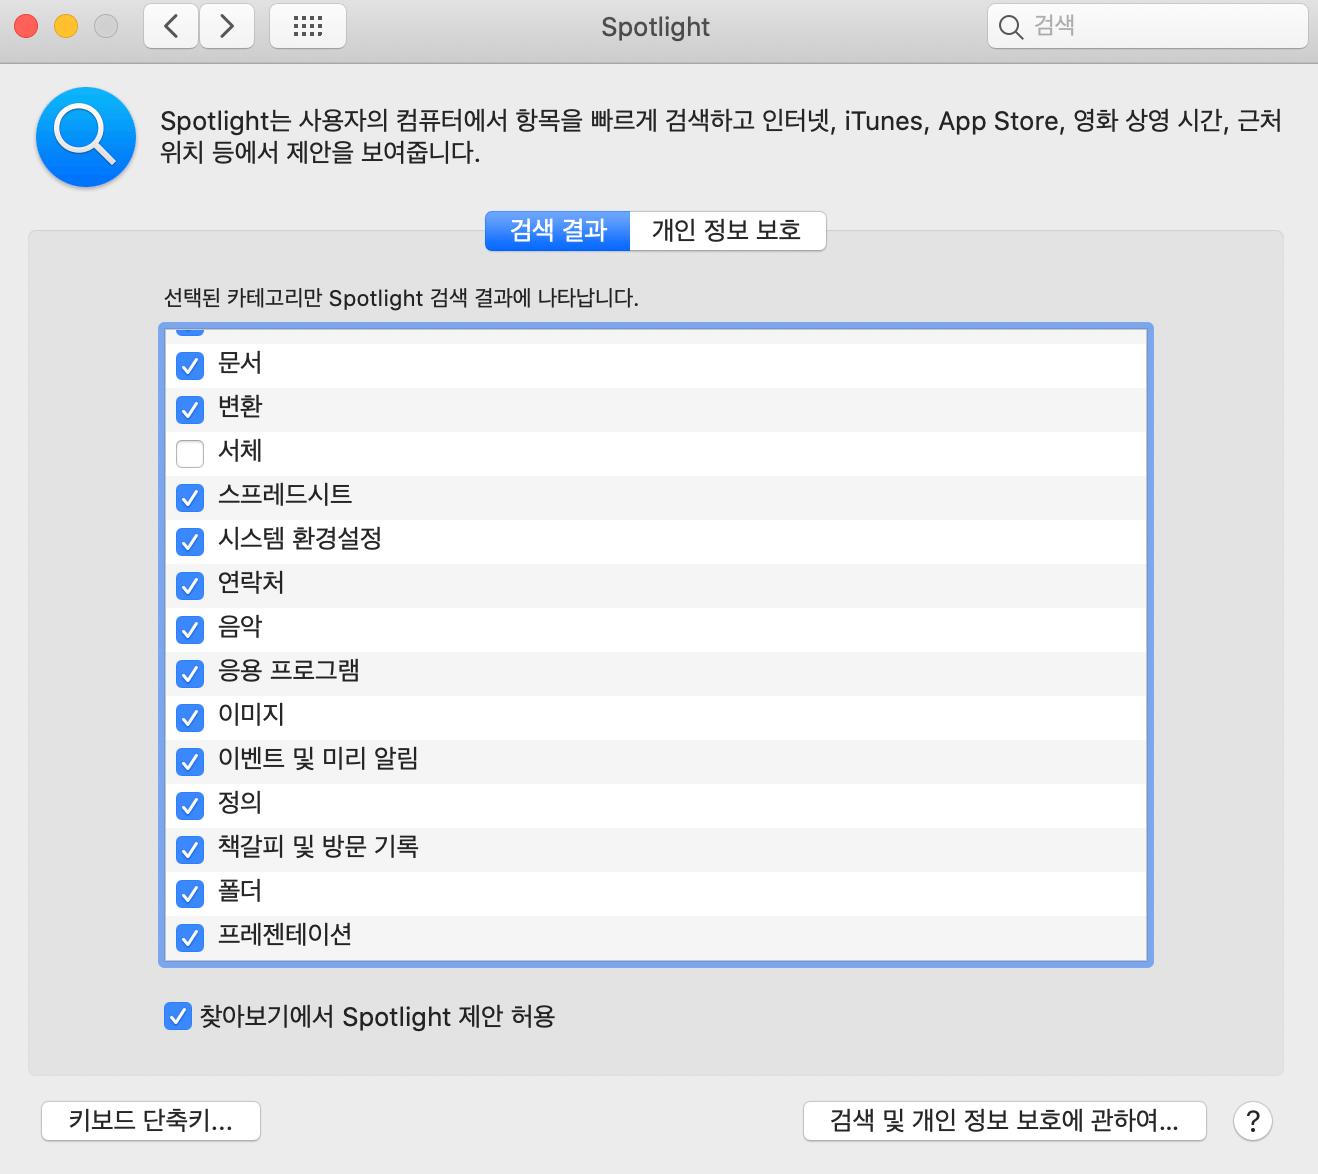Uncheck the 폴더 checkbox

pyautogui.click(x=190, y=893)
